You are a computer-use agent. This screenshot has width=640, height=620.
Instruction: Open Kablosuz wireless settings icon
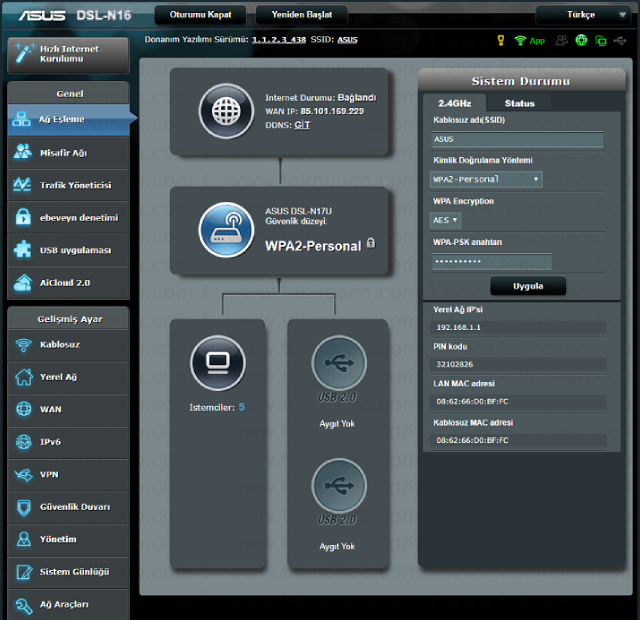point(23,344)
